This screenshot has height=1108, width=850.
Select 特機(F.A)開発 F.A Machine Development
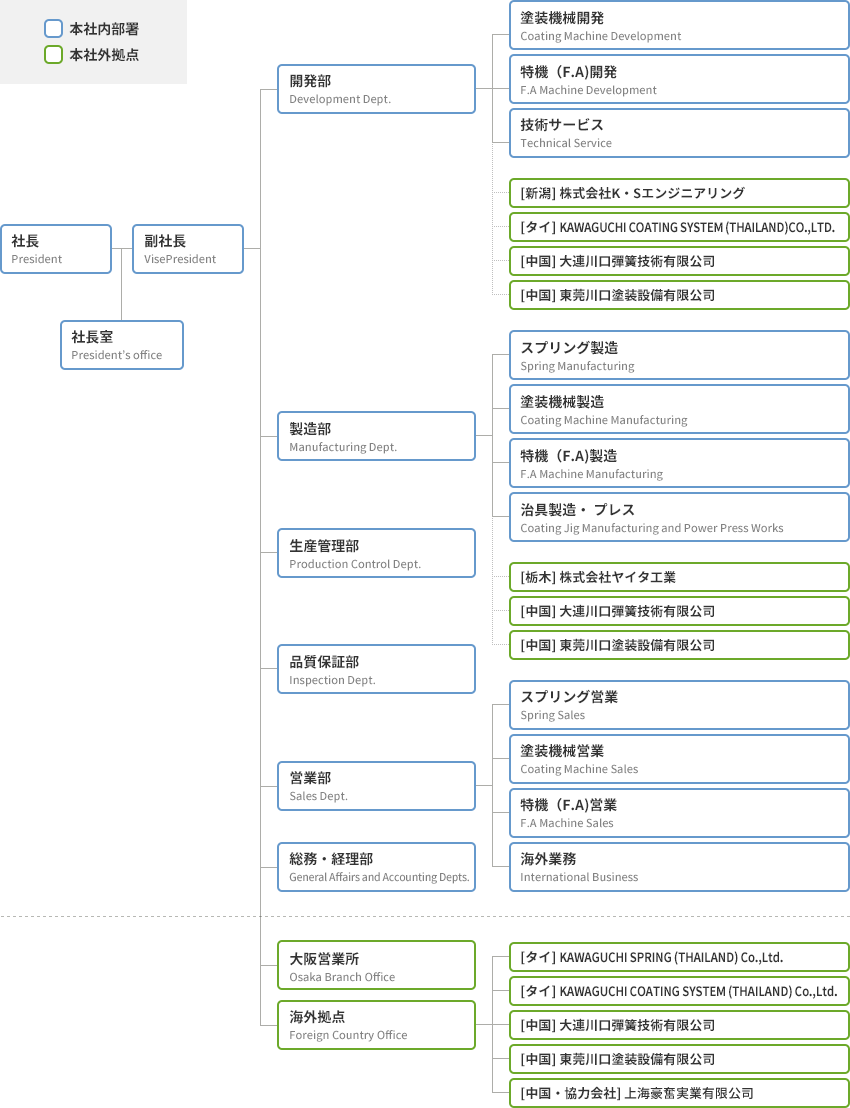[679, 79]
